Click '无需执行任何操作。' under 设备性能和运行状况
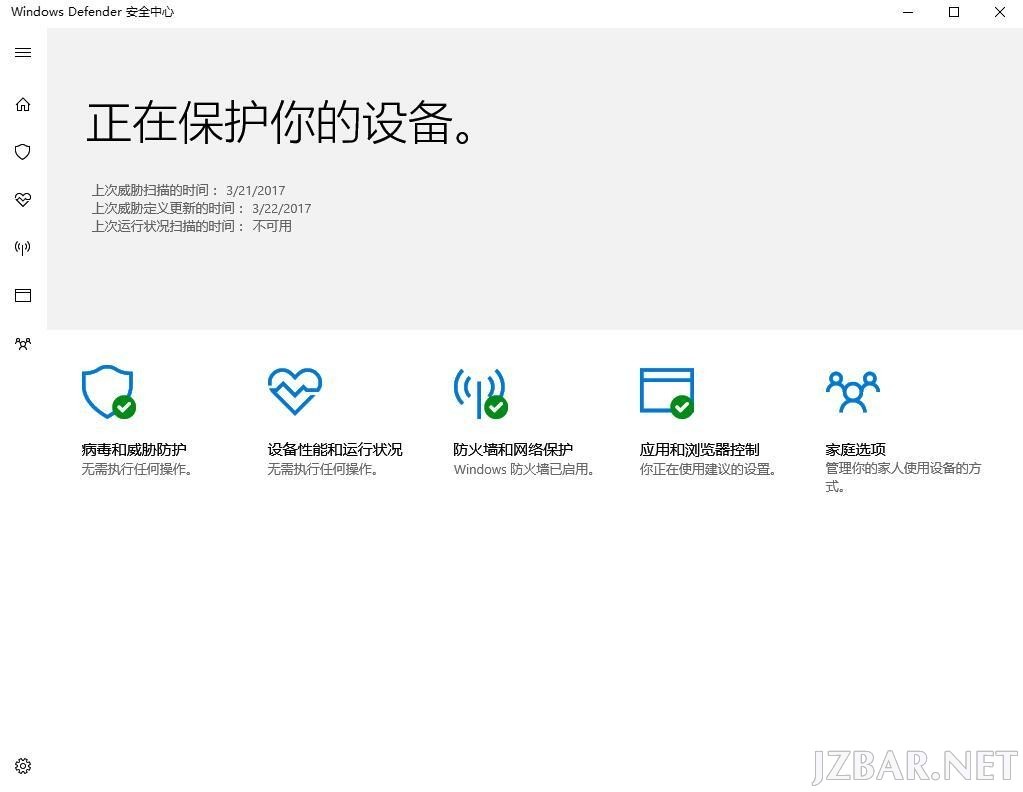 (x=323, y=469)
